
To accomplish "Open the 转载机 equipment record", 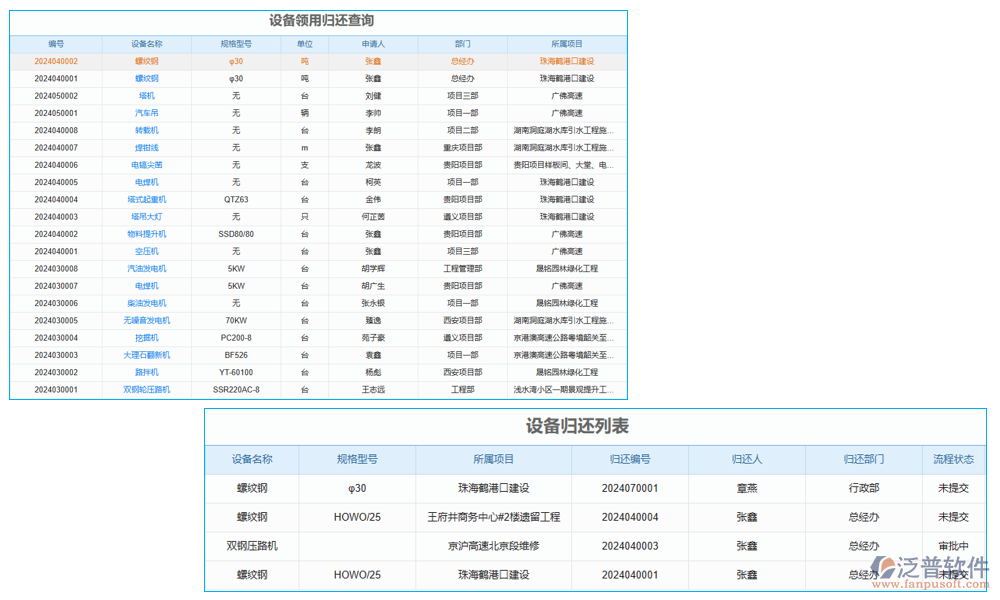I will point(144,130).
